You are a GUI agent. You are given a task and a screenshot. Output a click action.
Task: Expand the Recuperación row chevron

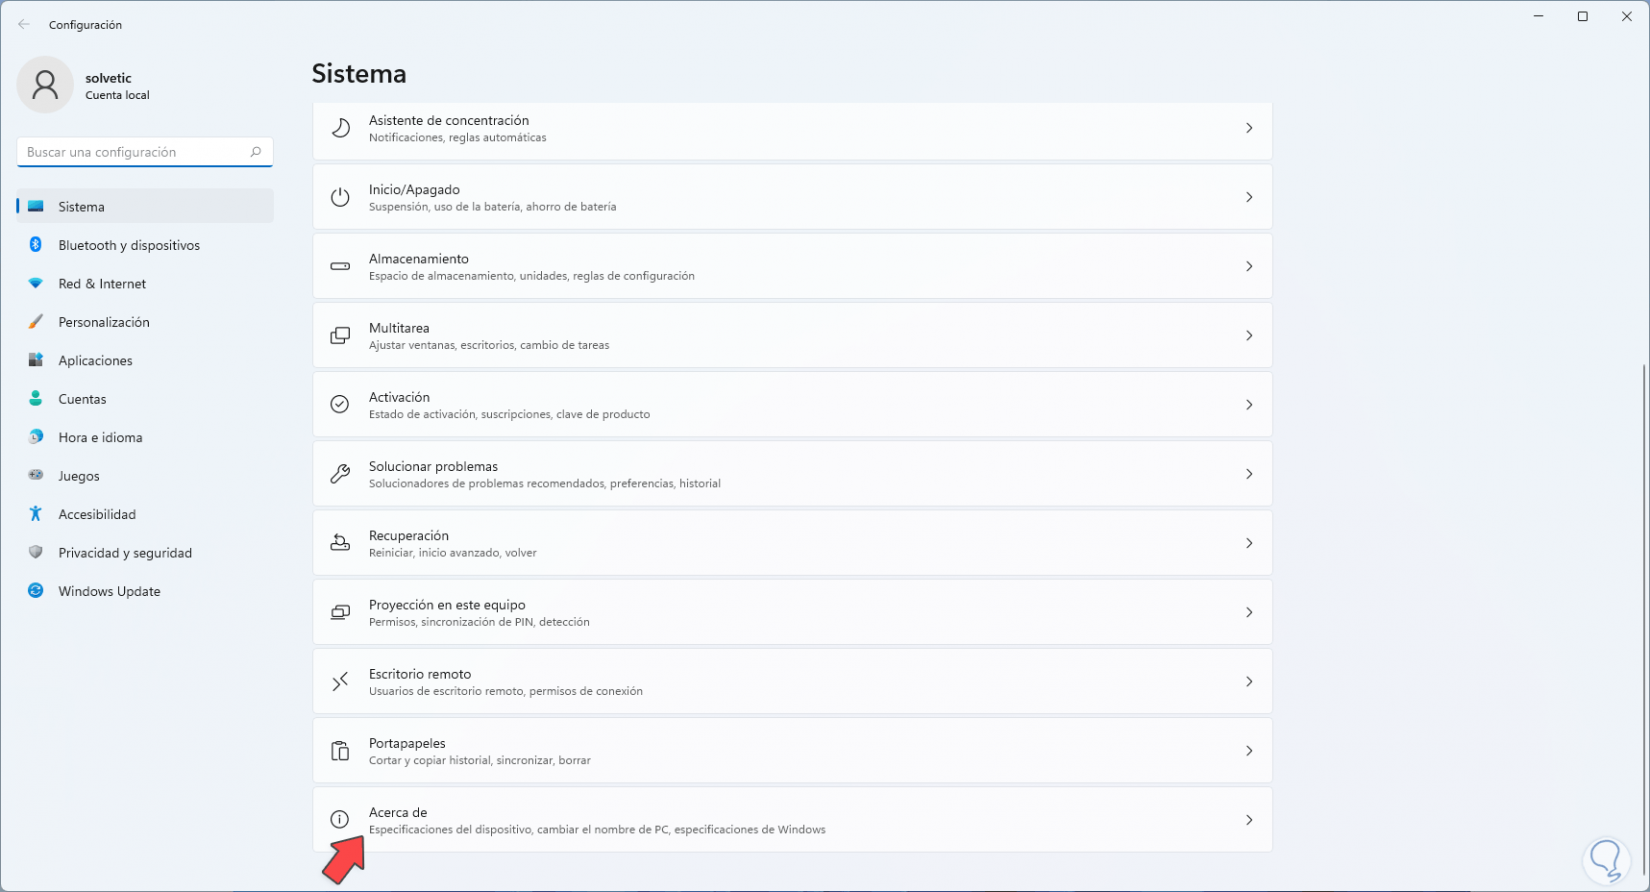coord(1249,543)
